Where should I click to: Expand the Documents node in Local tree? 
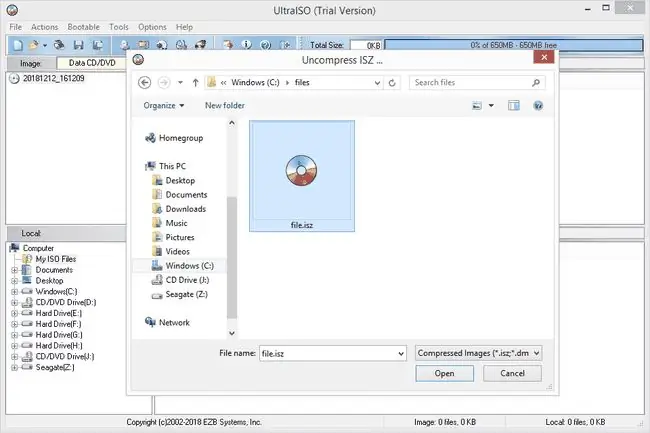15,270
